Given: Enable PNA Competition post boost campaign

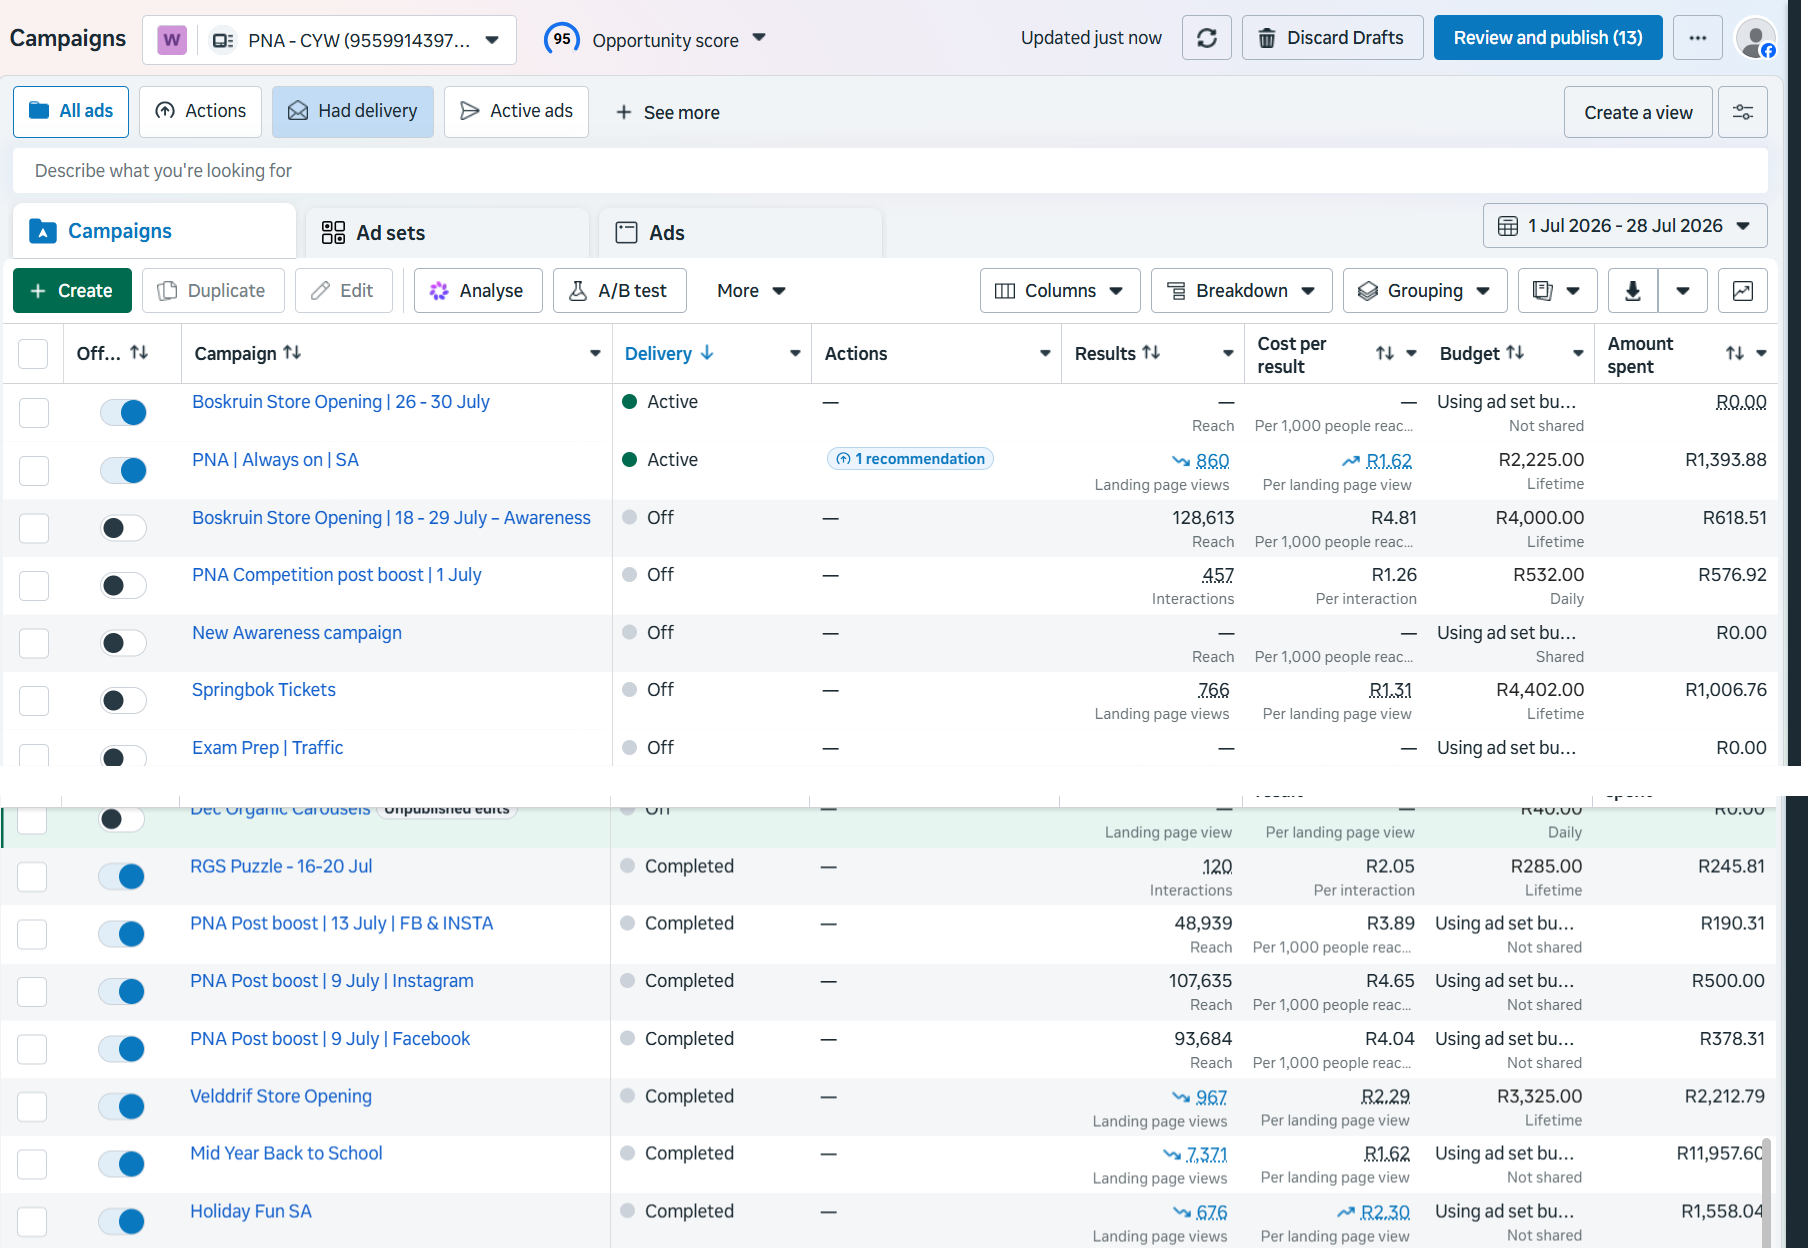Looking at the screenshot, I should tap(123, 585).
